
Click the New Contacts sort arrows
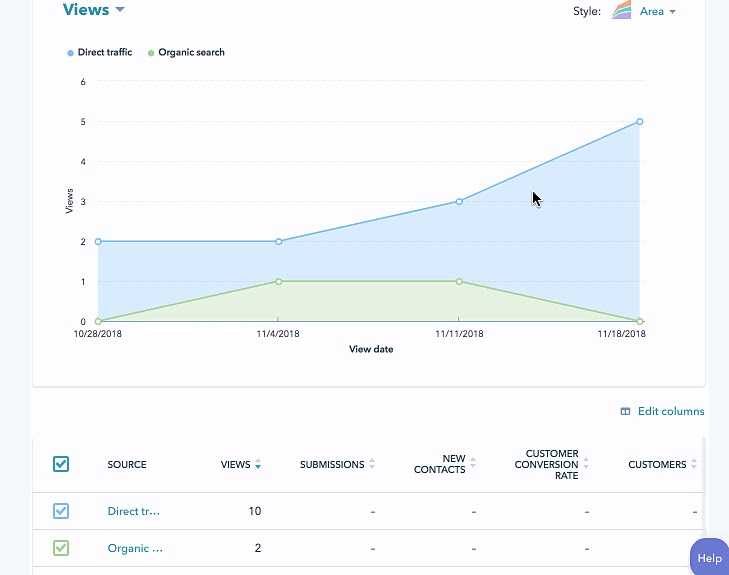pos(473,464)
